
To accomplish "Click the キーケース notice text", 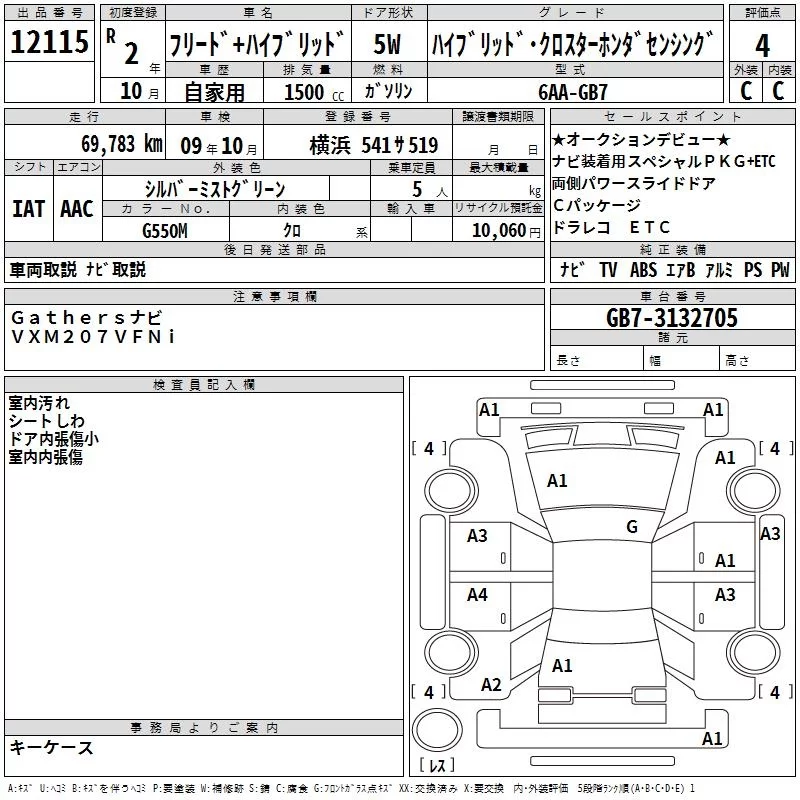I will (52, 747).
